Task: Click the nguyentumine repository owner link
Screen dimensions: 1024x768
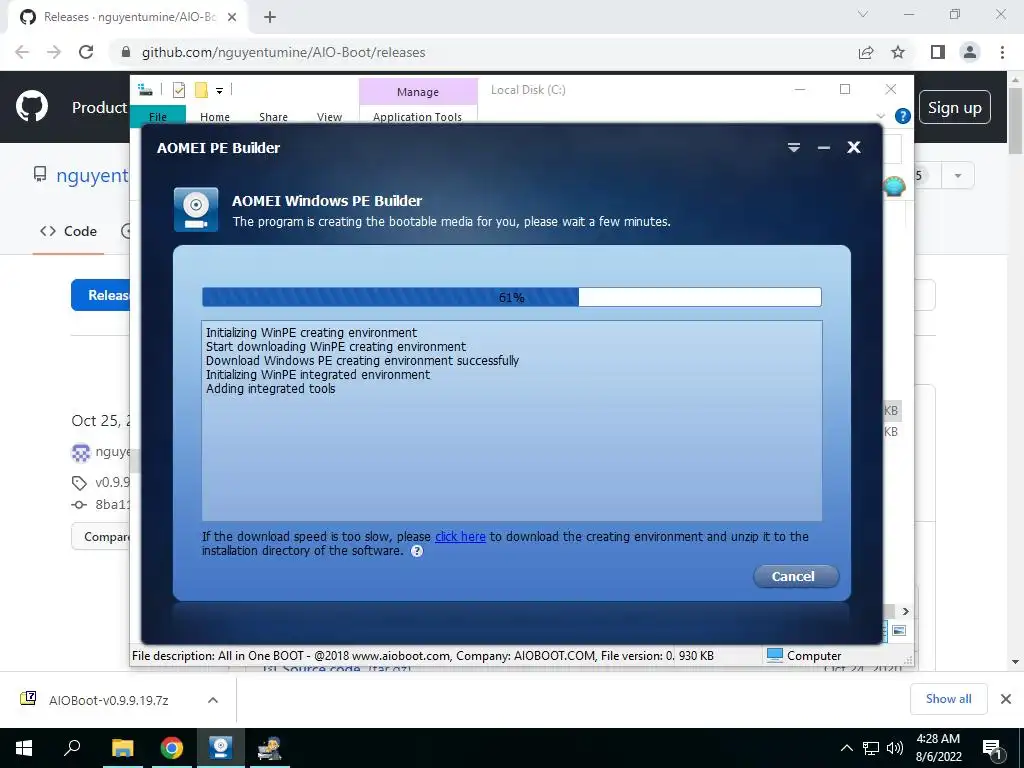Action: [x=92, y=176]
